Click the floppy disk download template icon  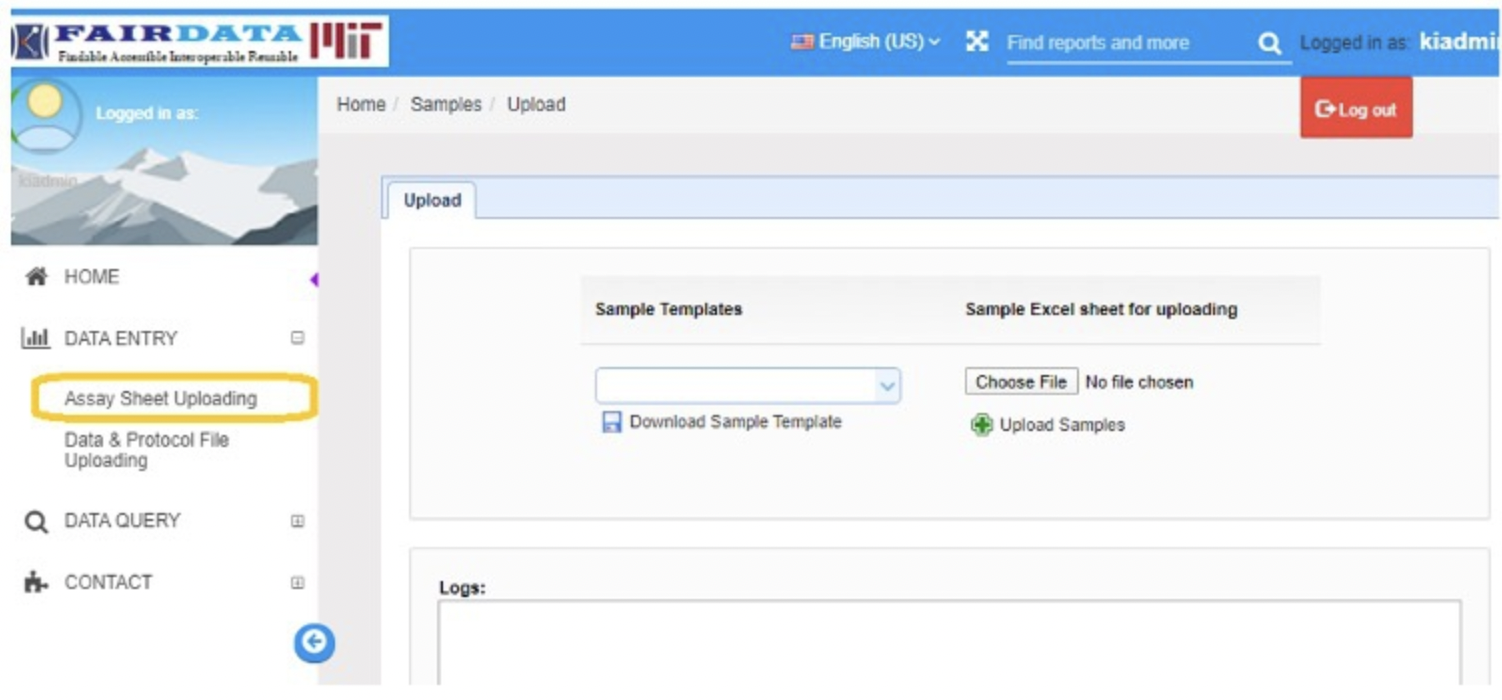[611, 422]
